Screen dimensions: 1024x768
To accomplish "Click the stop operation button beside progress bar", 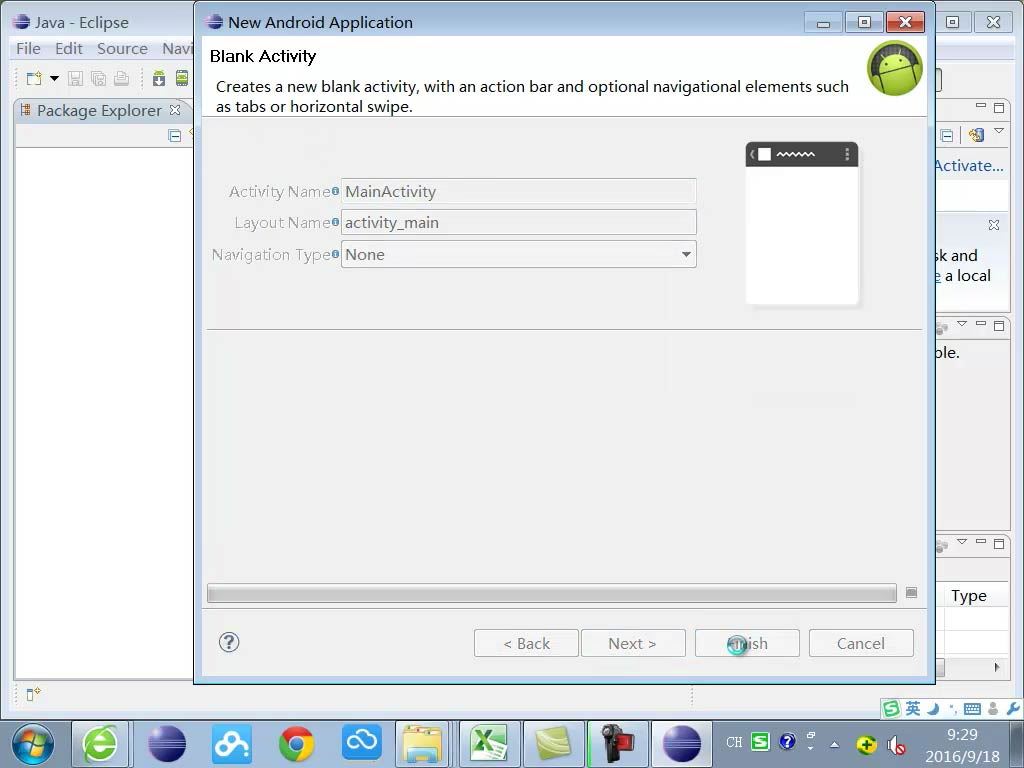I will (x=912, y=592).
